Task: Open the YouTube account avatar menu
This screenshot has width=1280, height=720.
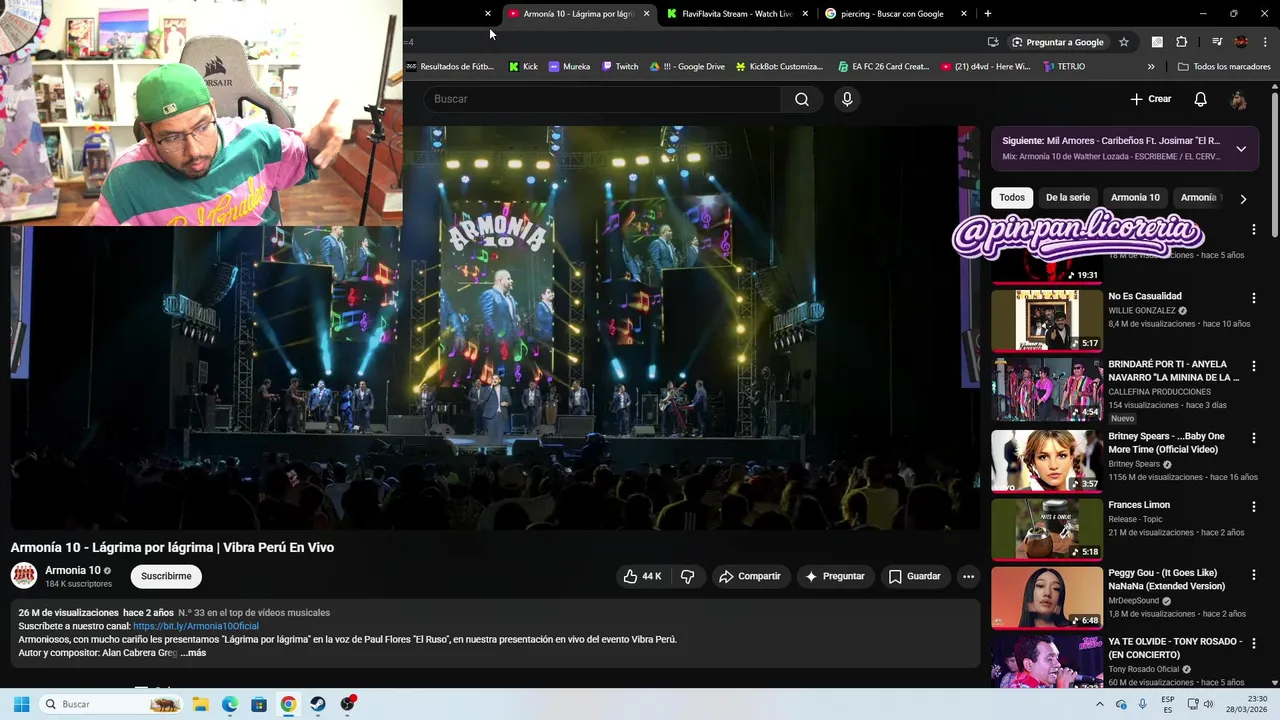Action: (x=1238, y=99)
